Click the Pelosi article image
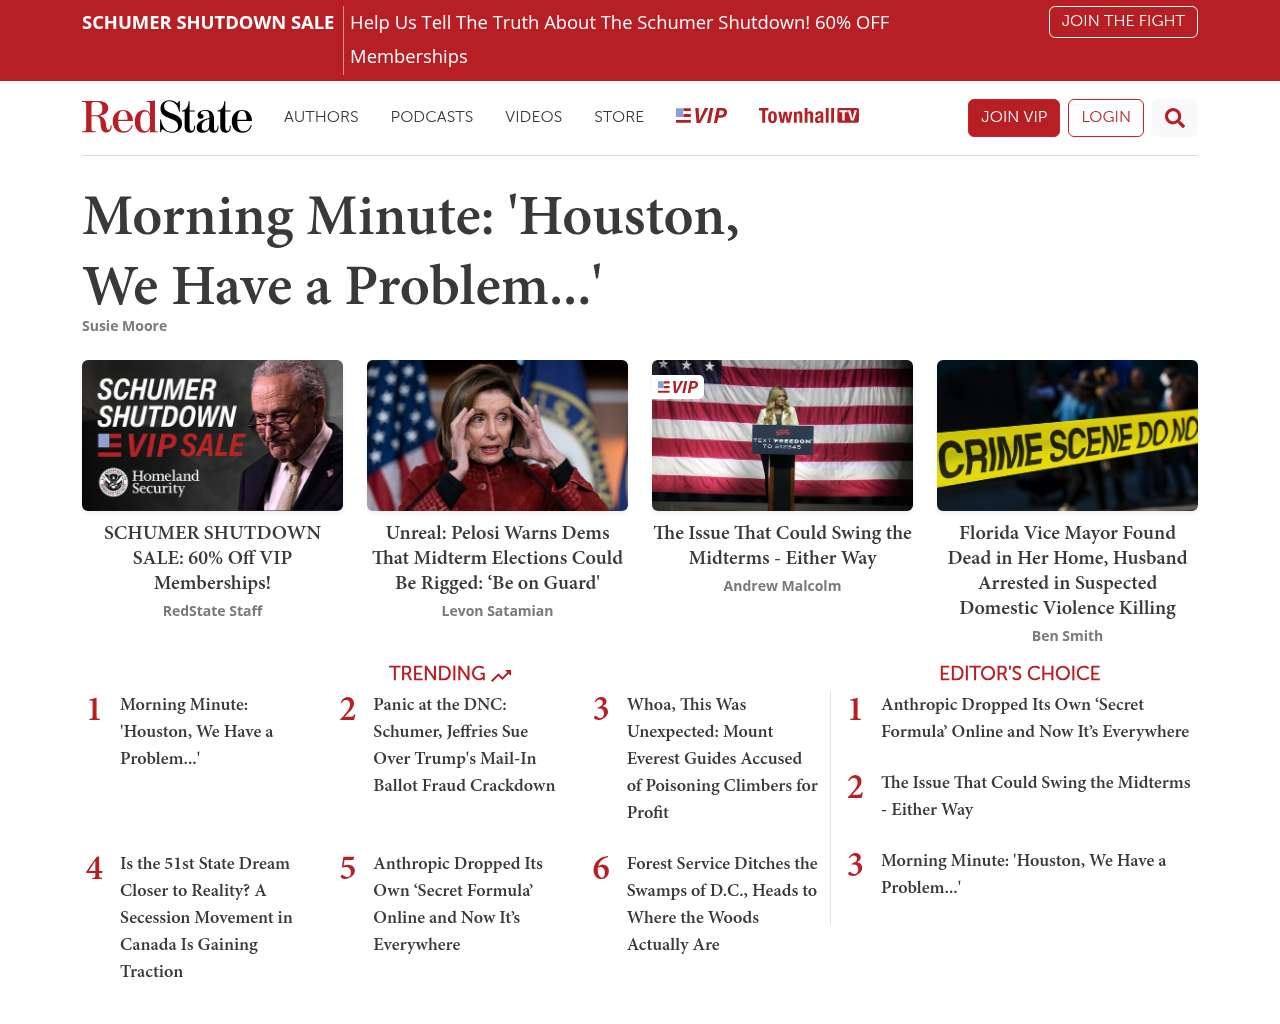Viewport: 1280px width, 1024px height. point(497,435)
